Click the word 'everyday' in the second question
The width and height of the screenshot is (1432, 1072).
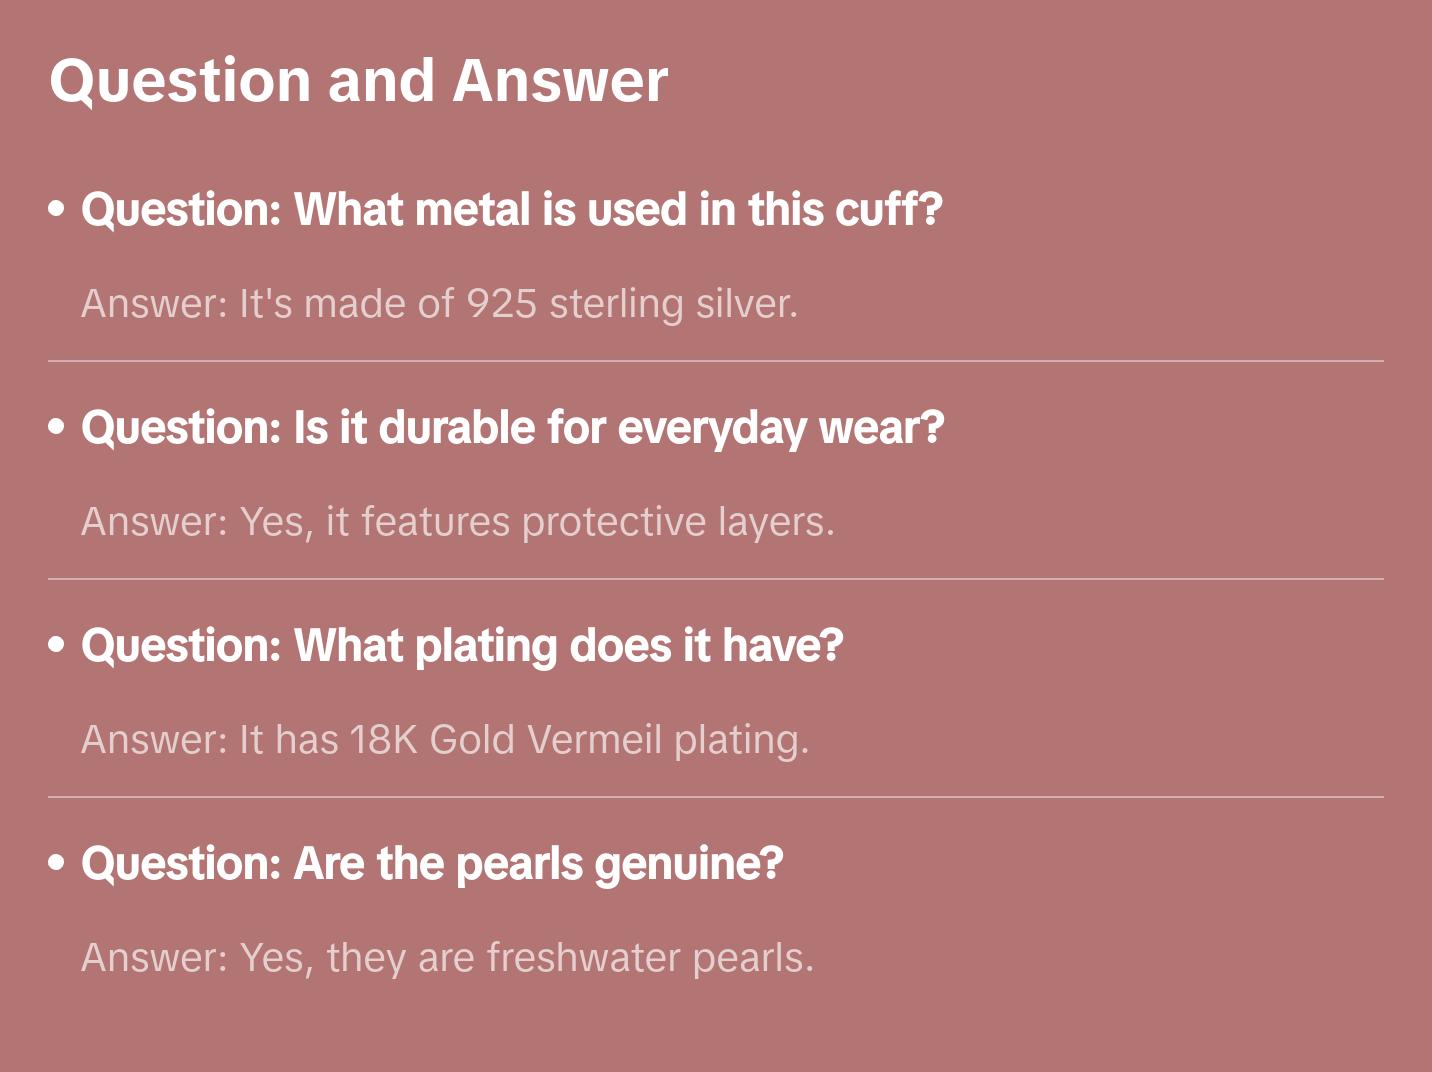711,428
